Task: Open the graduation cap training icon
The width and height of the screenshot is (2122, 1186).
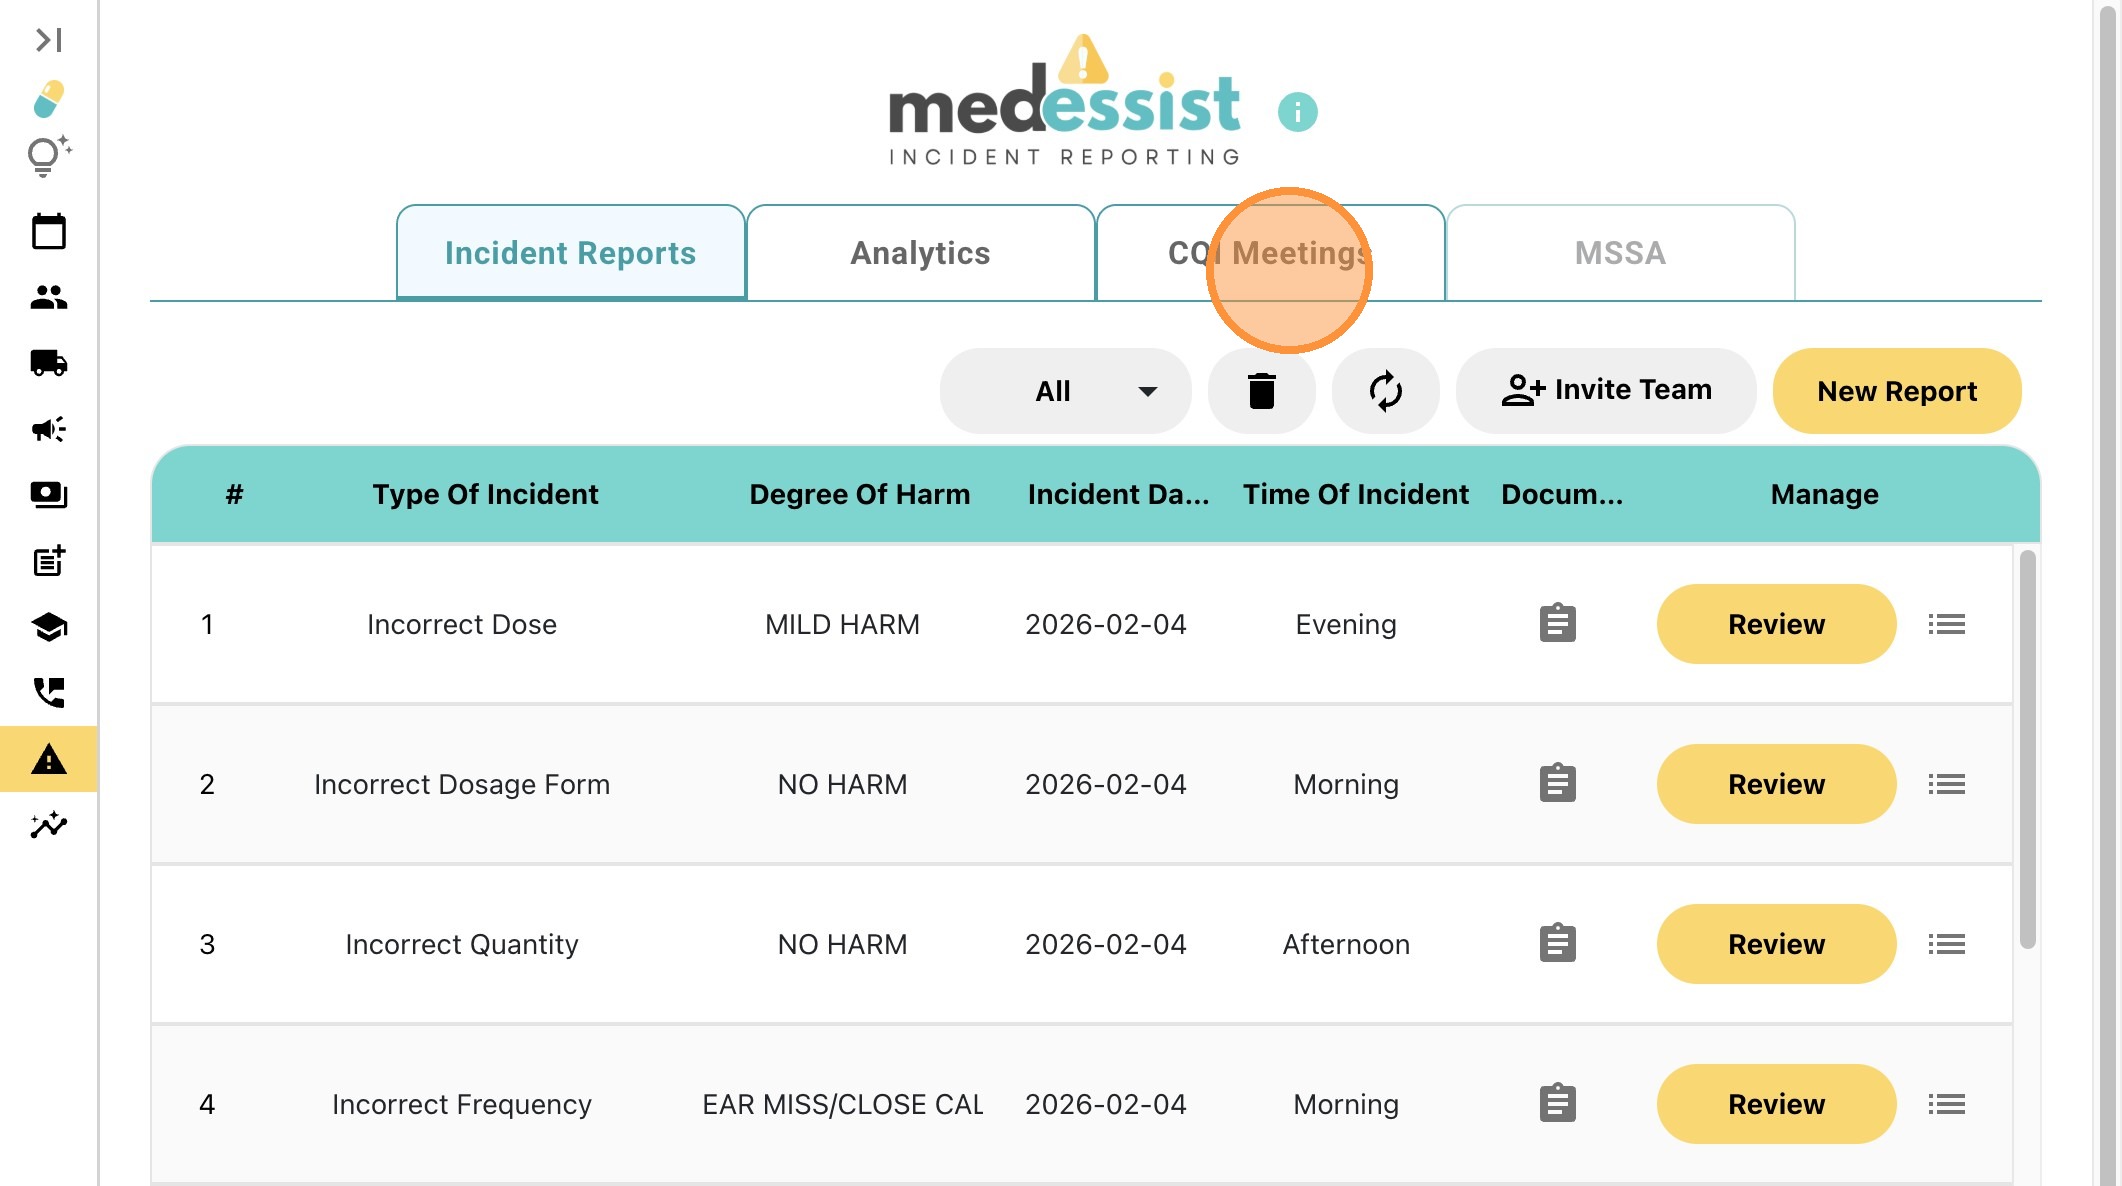Action: (x=48, y=627)
